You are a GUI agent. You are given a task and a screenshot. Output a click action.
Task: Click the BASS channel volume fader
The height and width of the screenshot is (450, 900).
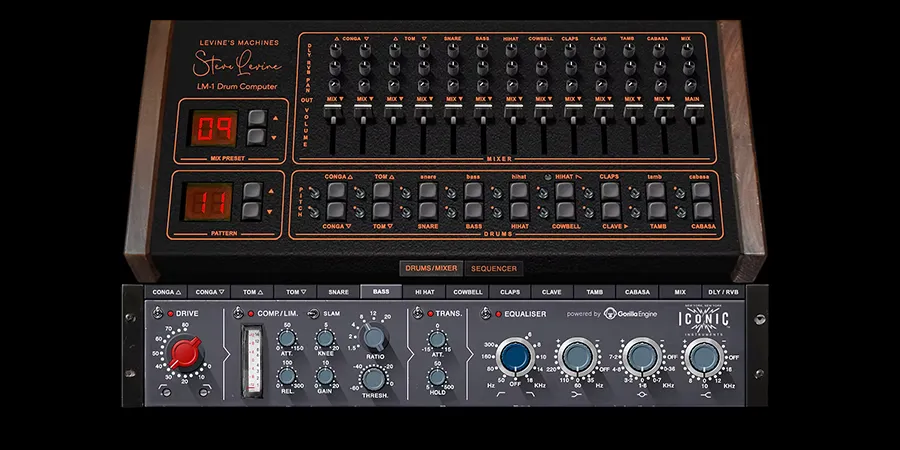pos(483,112)
